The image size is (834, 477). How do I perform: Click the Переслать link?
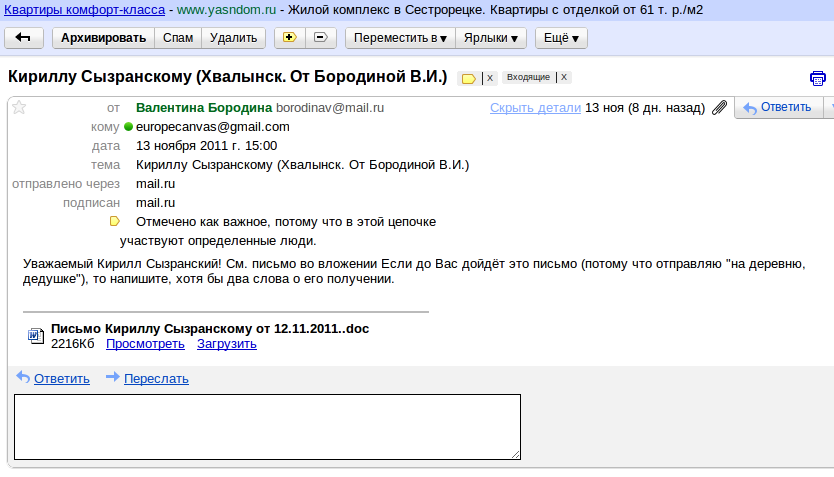tap(156, 378)
